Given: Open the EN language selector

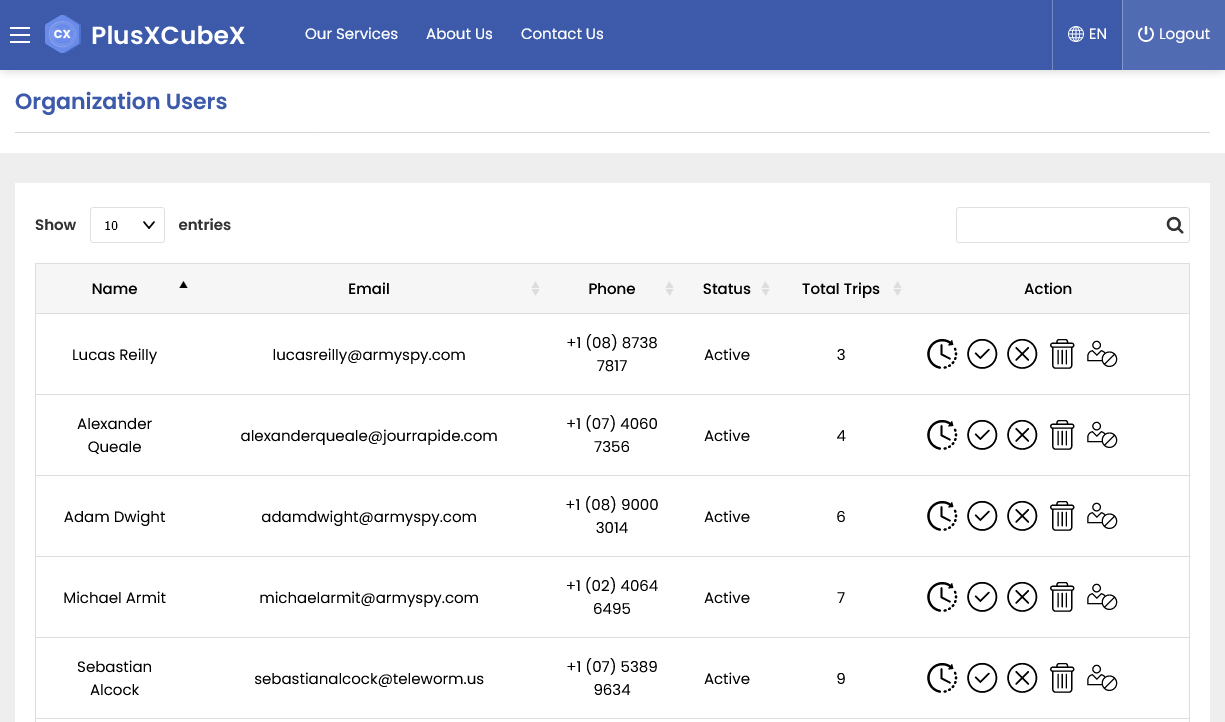Looking at the screenshot, I should coord(1087,34).
